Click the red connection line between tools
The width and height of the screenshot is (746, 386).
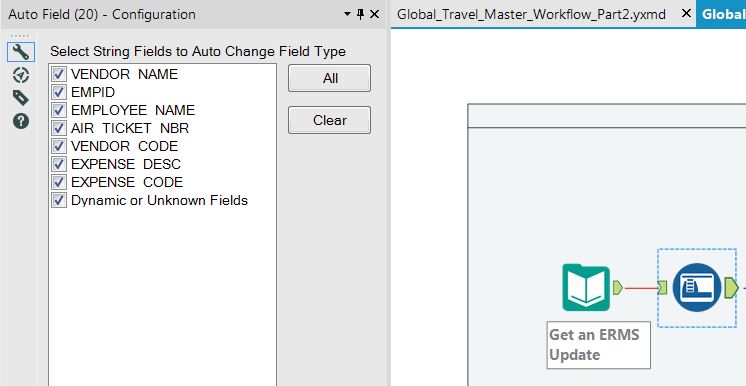640,288
